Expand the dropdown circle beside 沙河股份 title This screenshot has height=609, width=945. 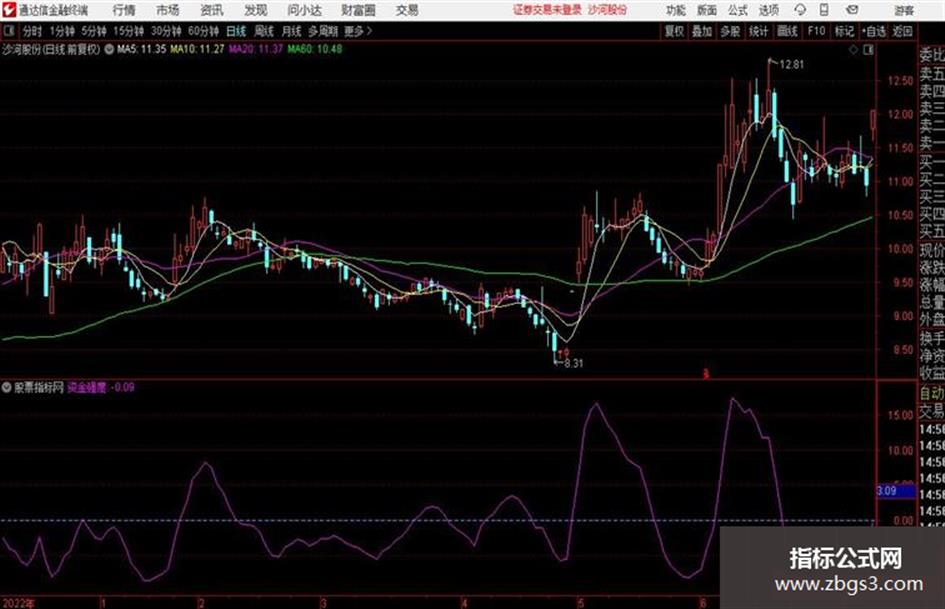click(x=109, y=49)
